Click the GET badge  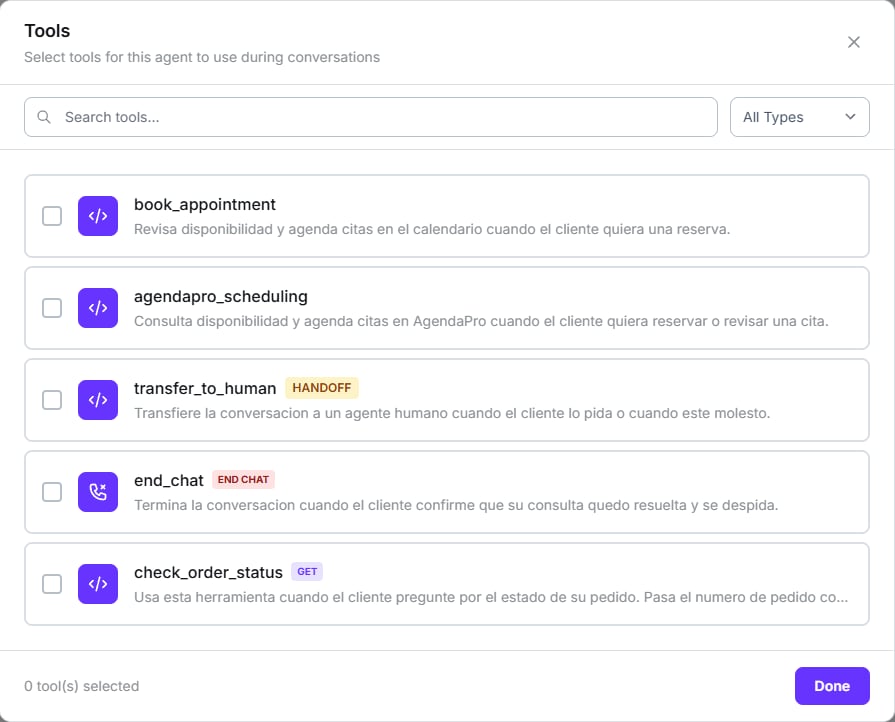(x=307, y=571)
